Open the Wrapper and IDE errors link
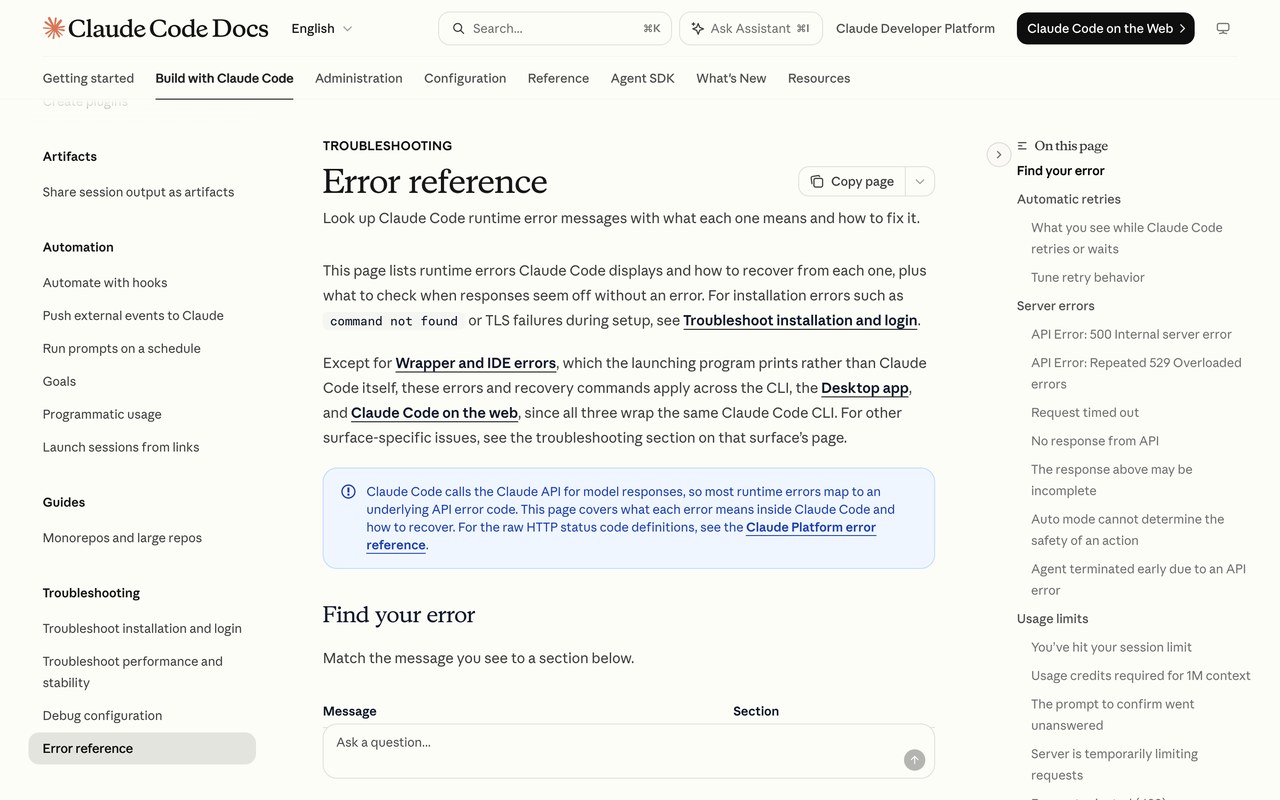Viewport: 1280px width, 800px height. click(x=475, y=363)
